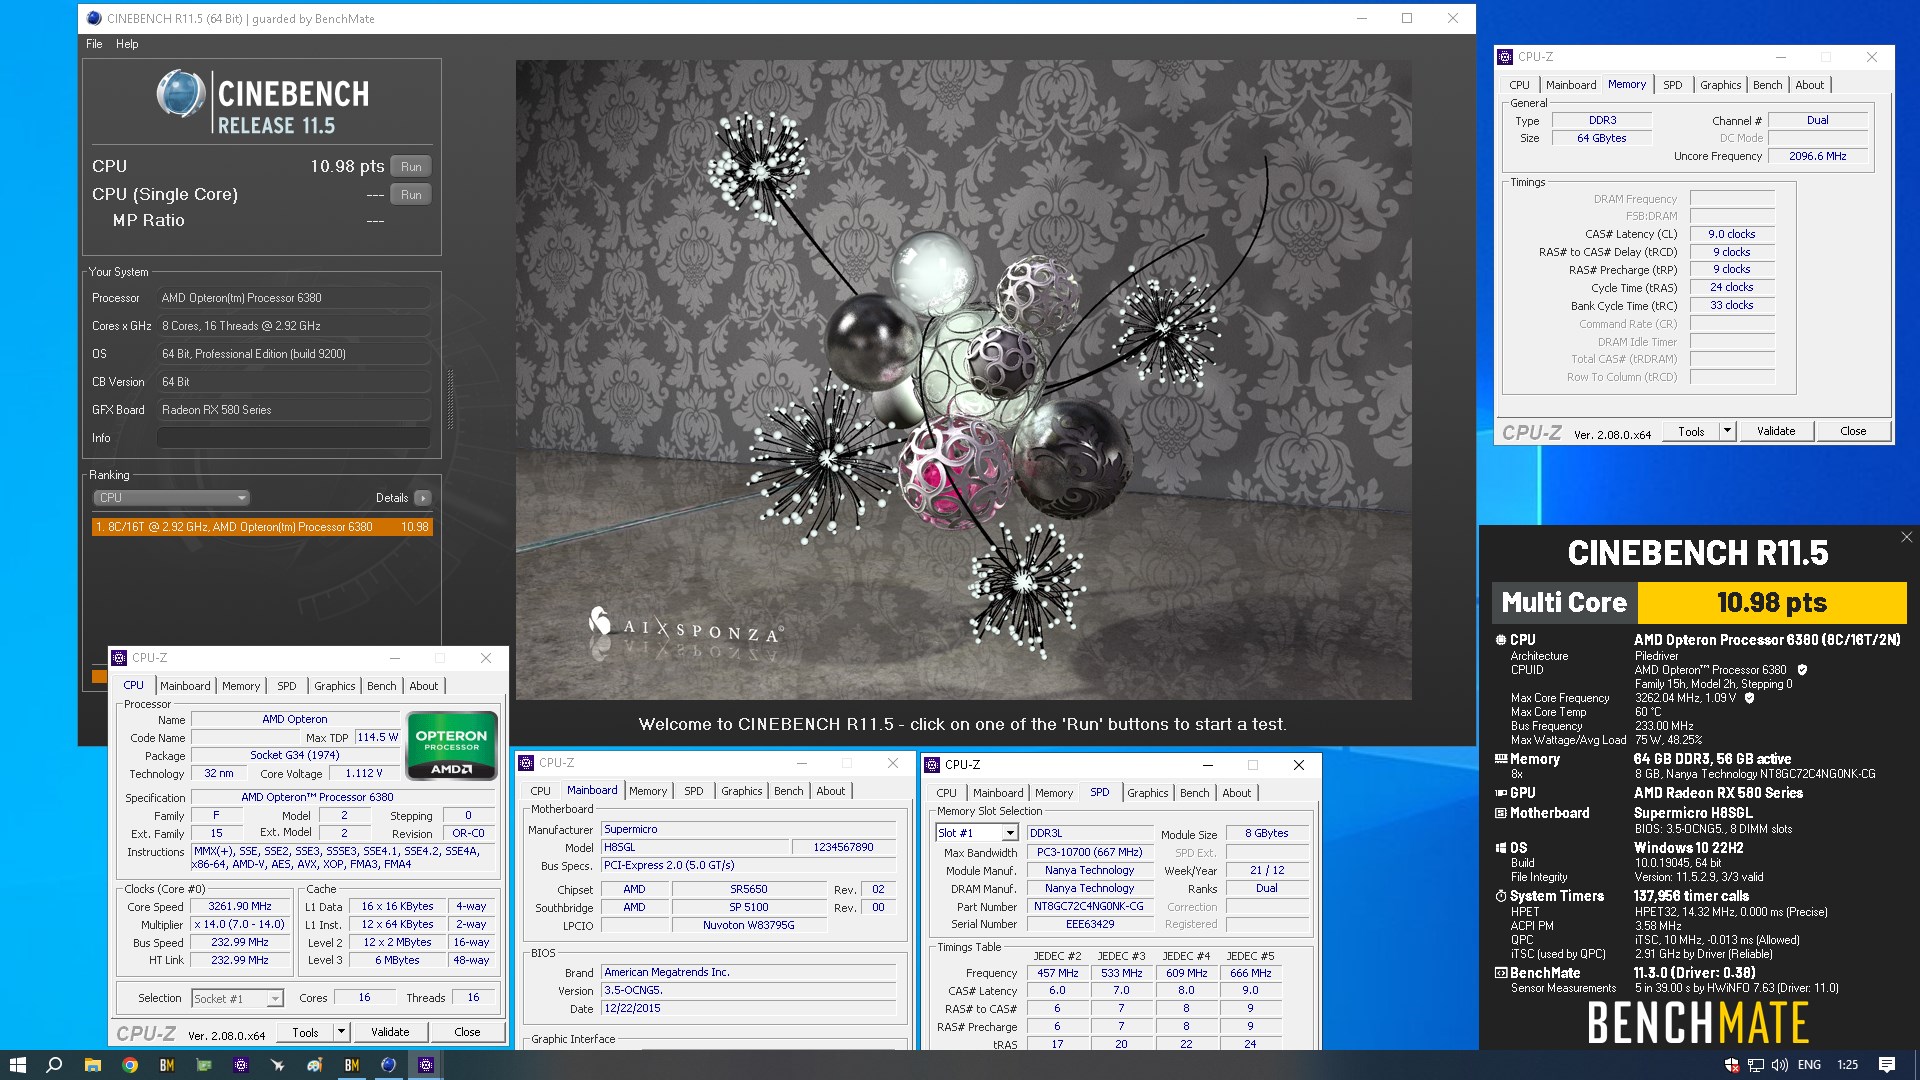This screenshot has height=1080, width=1920.
Task: Click the Cinebench Info input field
Action: coord(294,438)
